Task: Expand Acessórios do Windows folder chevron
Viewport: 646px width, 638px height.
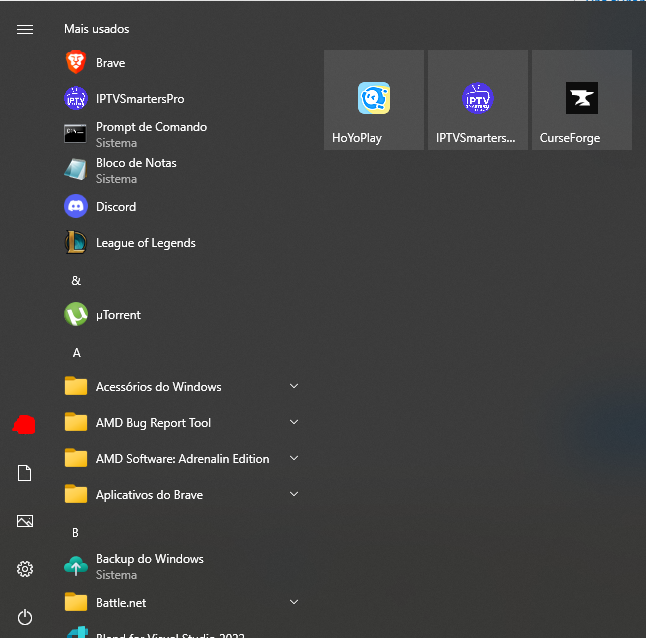Action: click(294, 386)
